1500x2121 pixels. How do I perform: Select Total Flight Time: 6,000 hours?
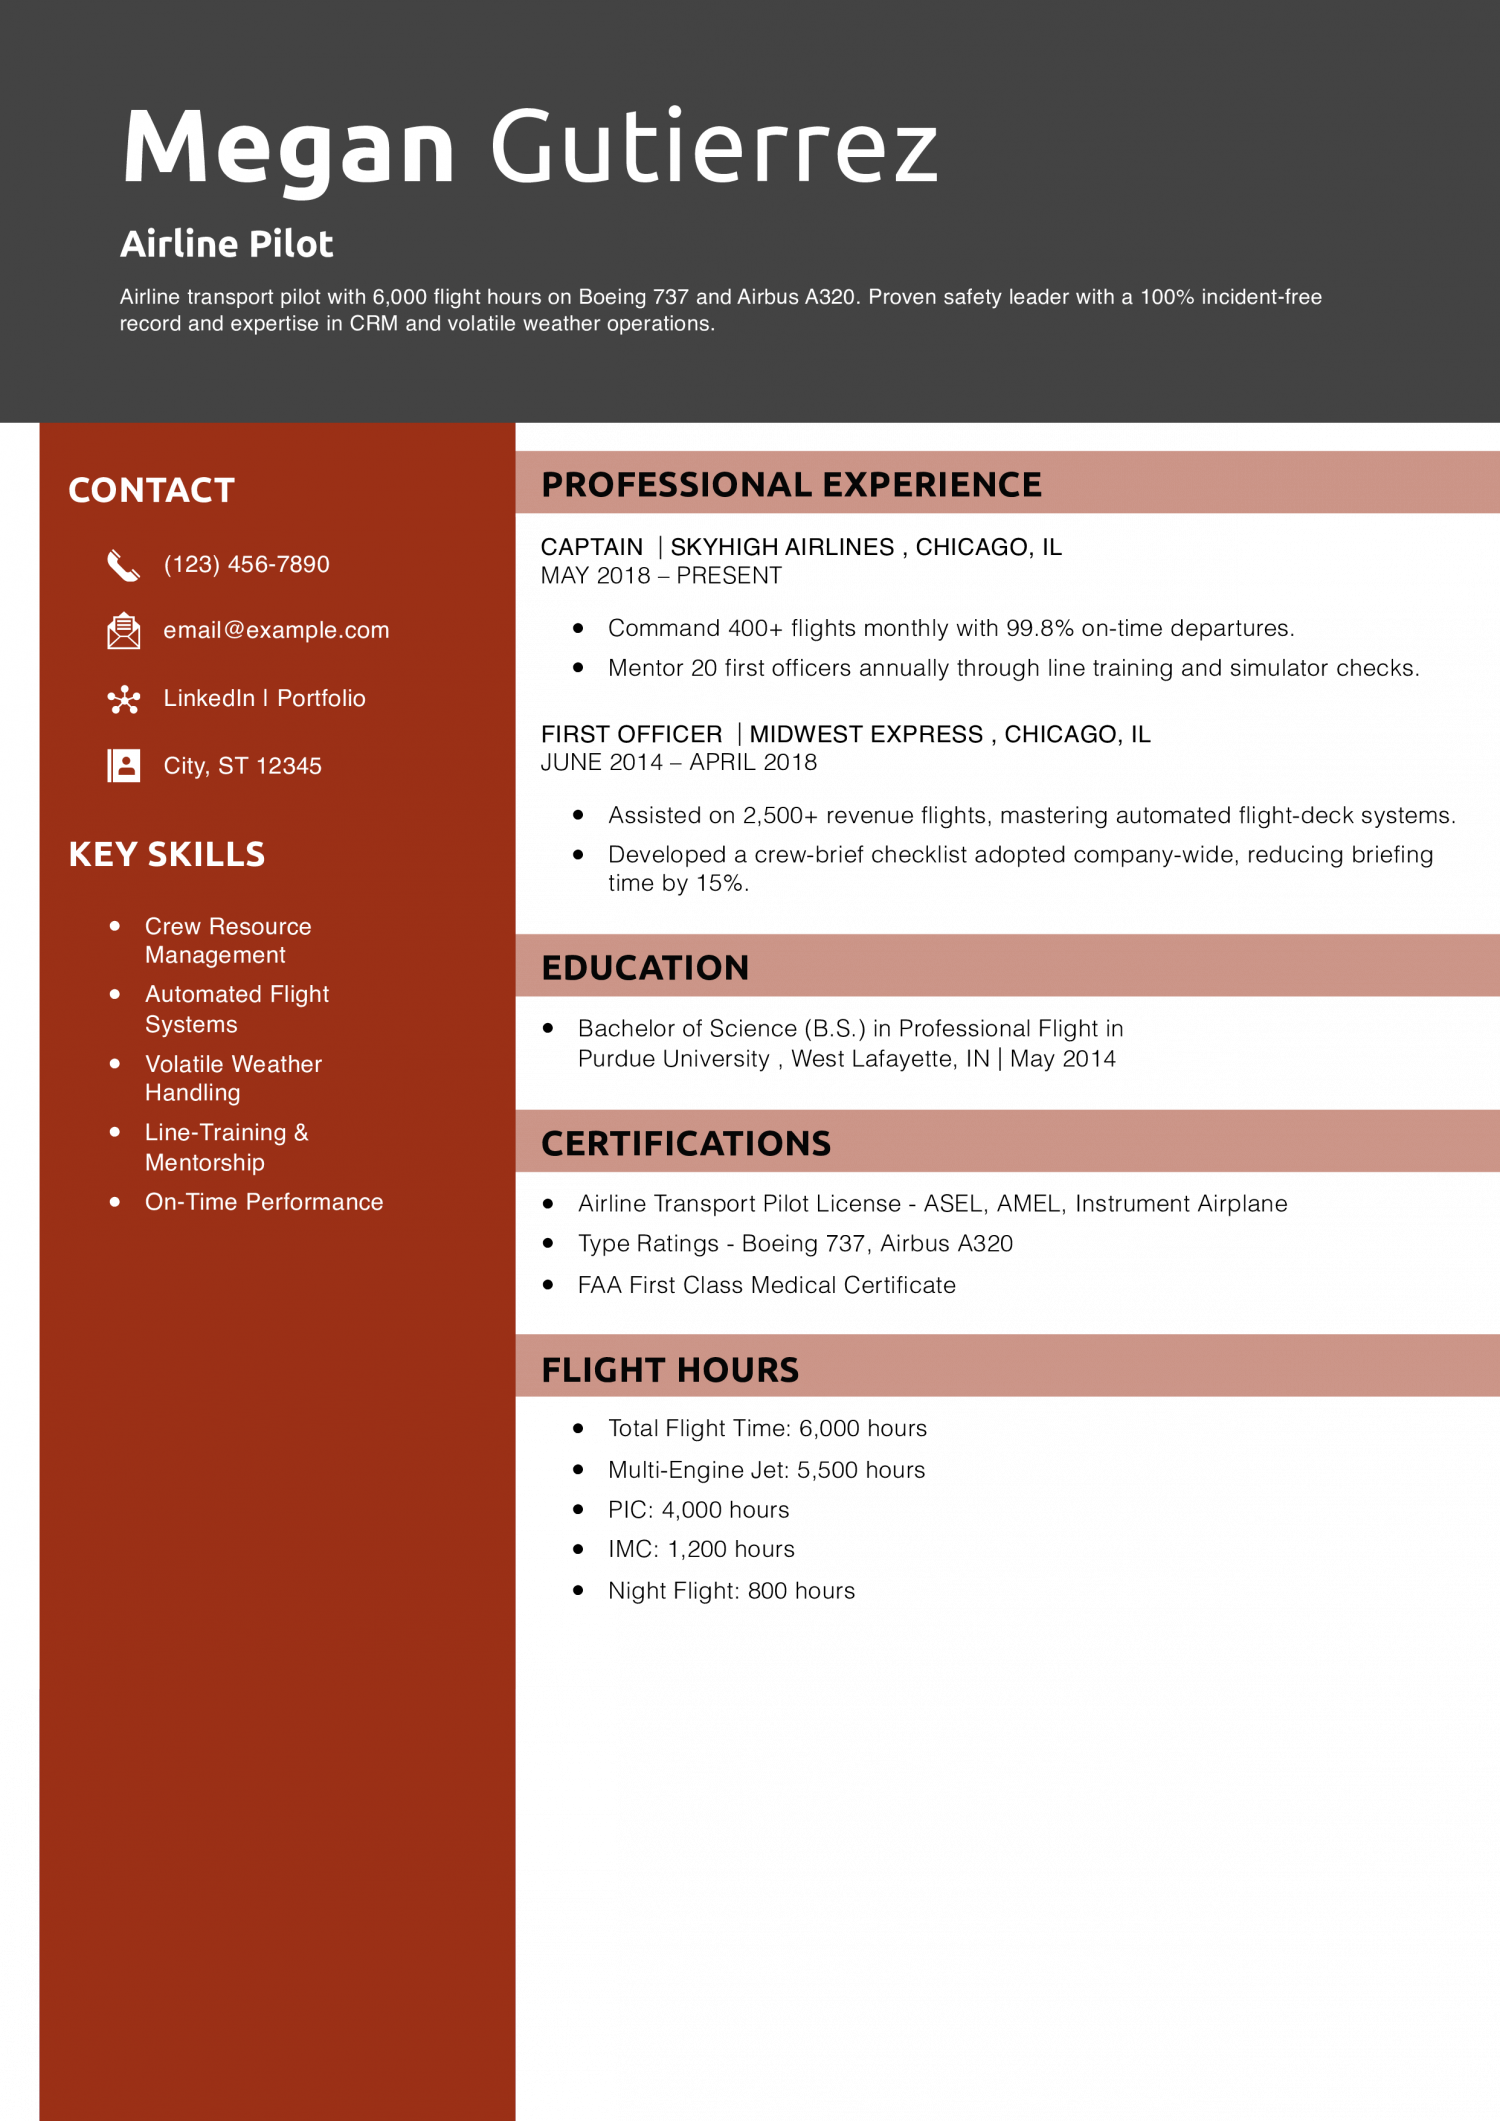[x=768, y=1428]
